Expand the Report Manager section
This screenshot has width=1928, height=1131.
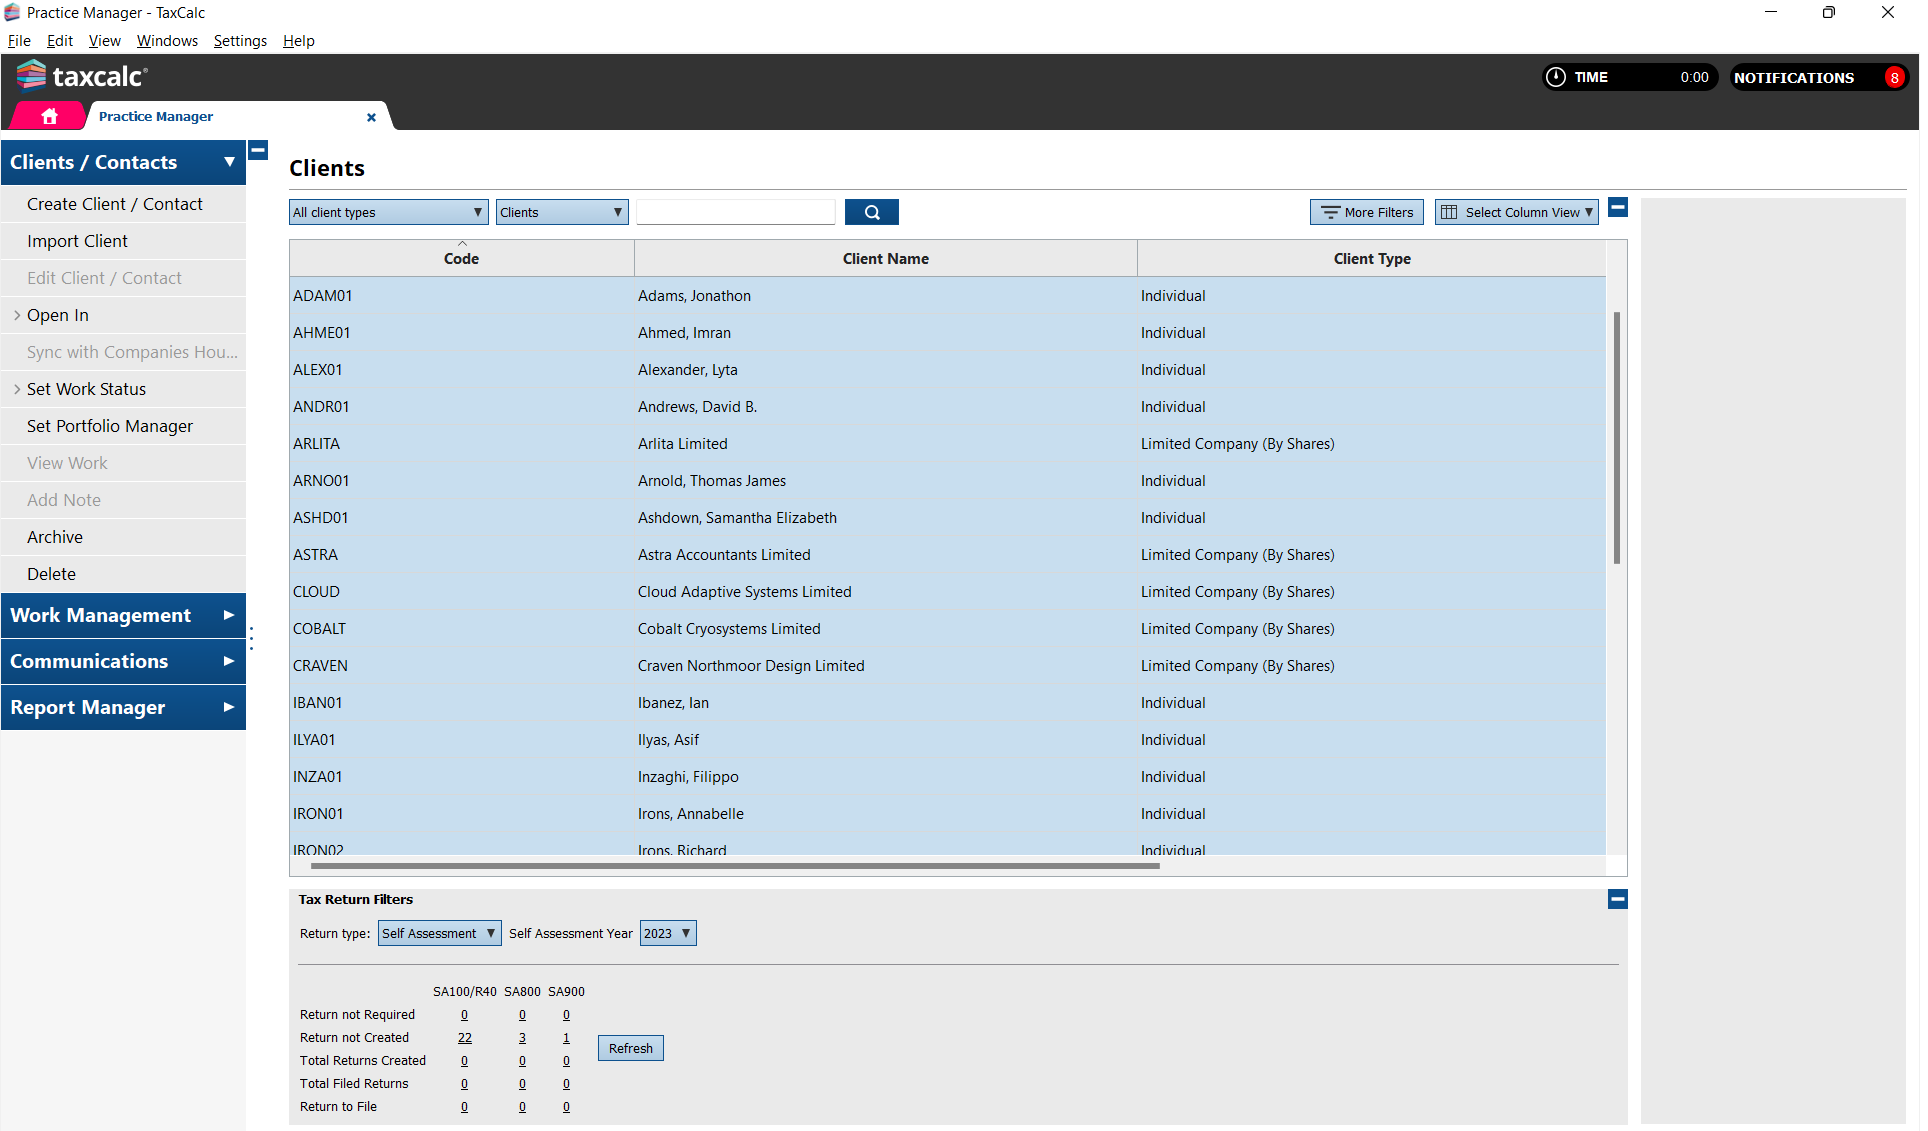coord(123,707)
